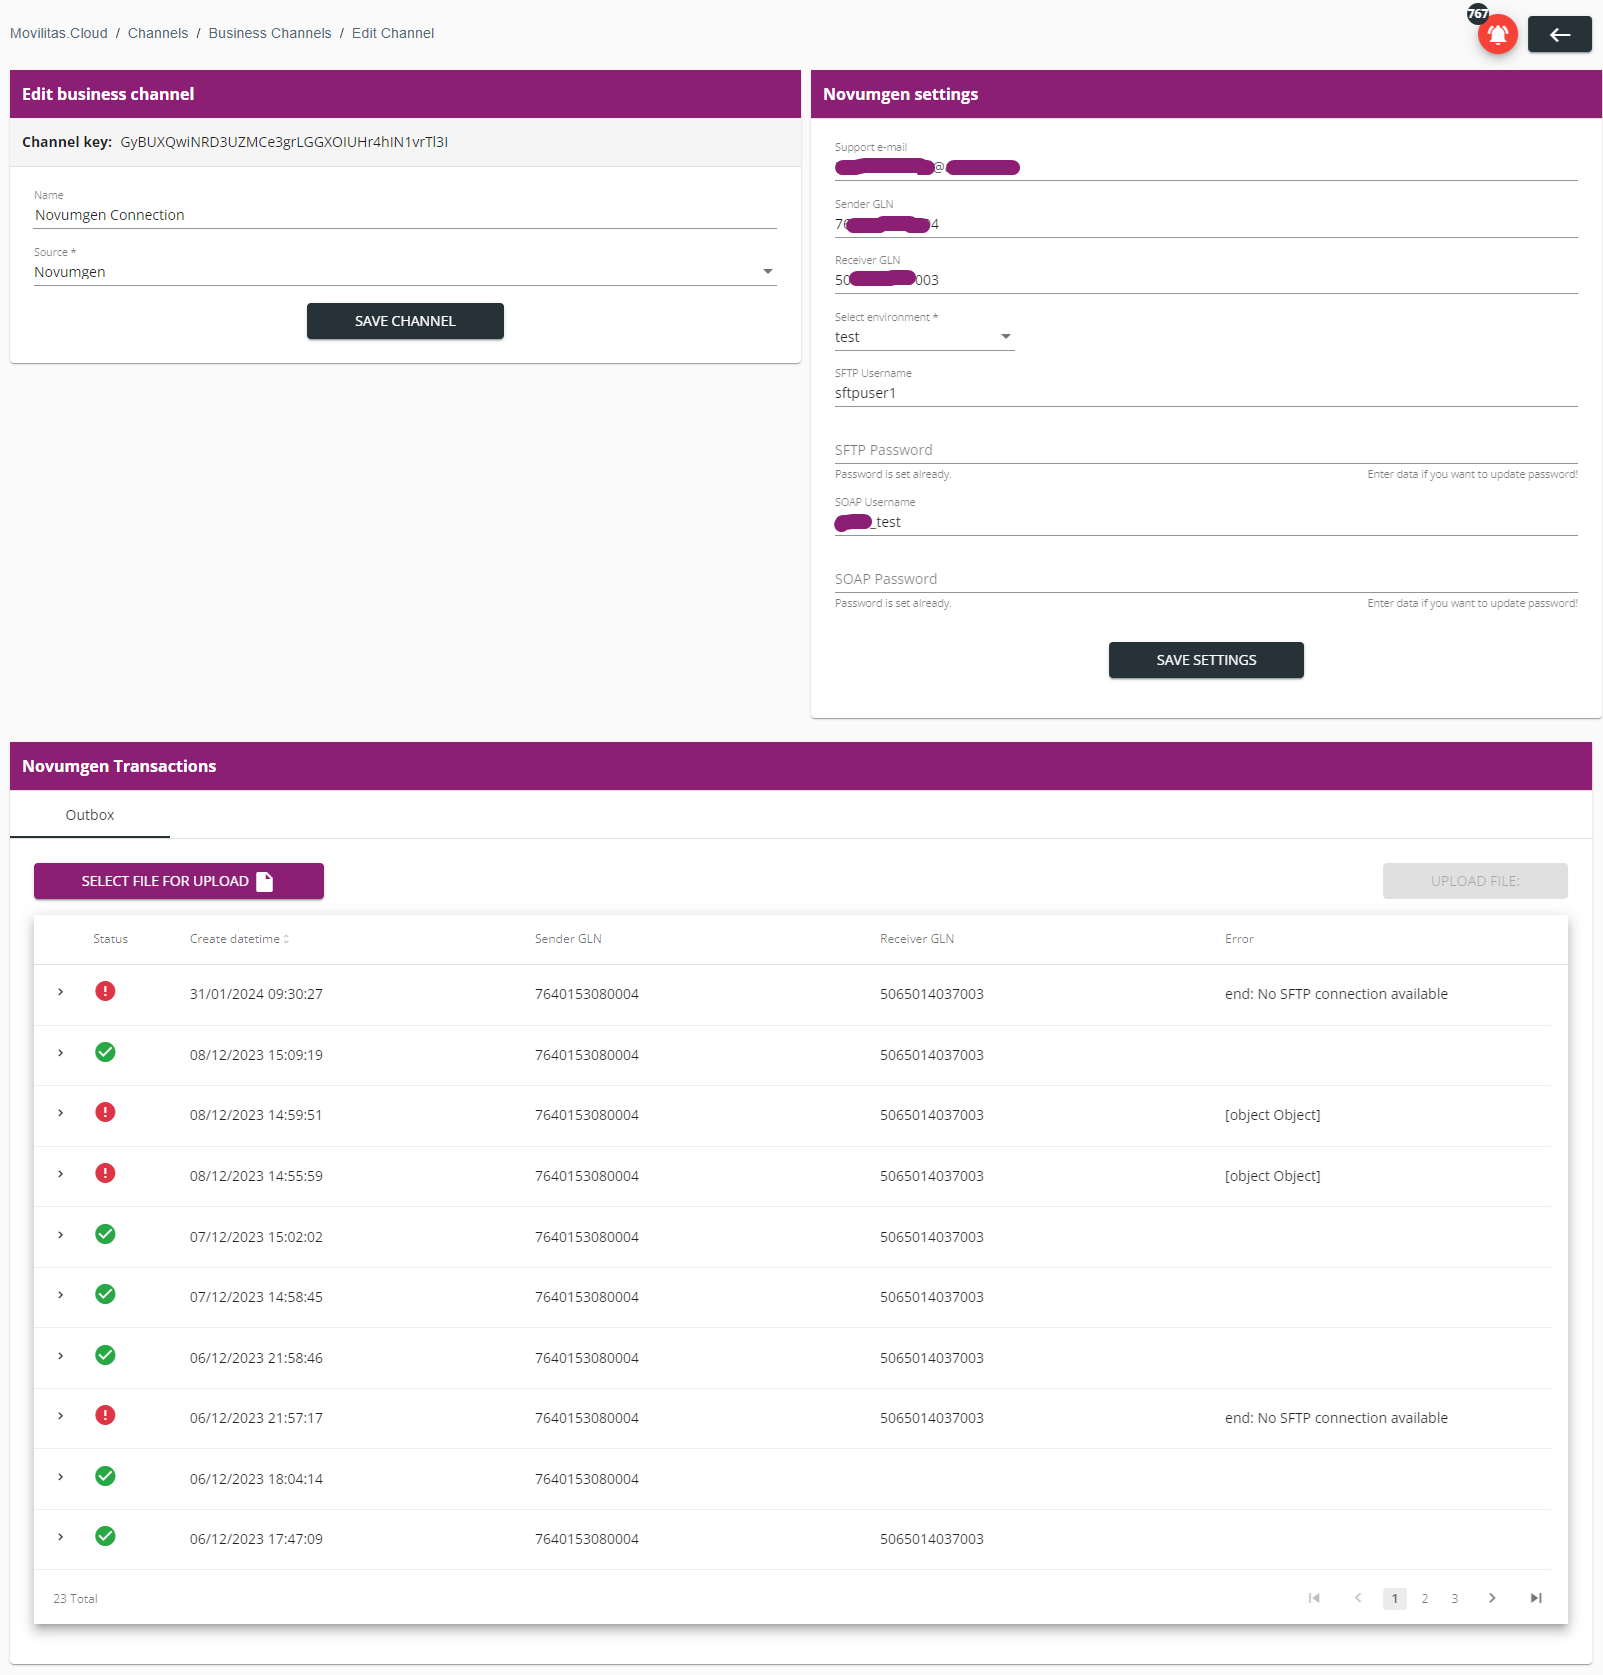This screenshot has width=1603, height=1675.
Task: Click the error text in the 31/01/2024 09:30:27 row
Action: 1336,994
